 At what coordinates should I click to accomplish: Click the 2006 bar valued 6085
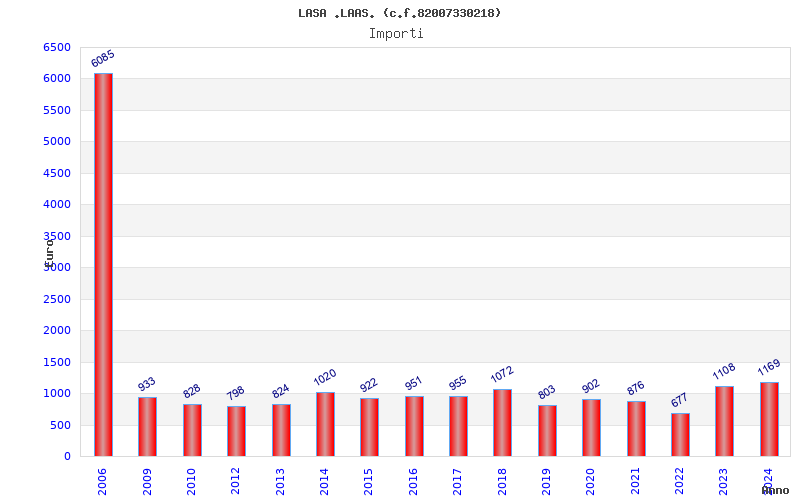103,265
